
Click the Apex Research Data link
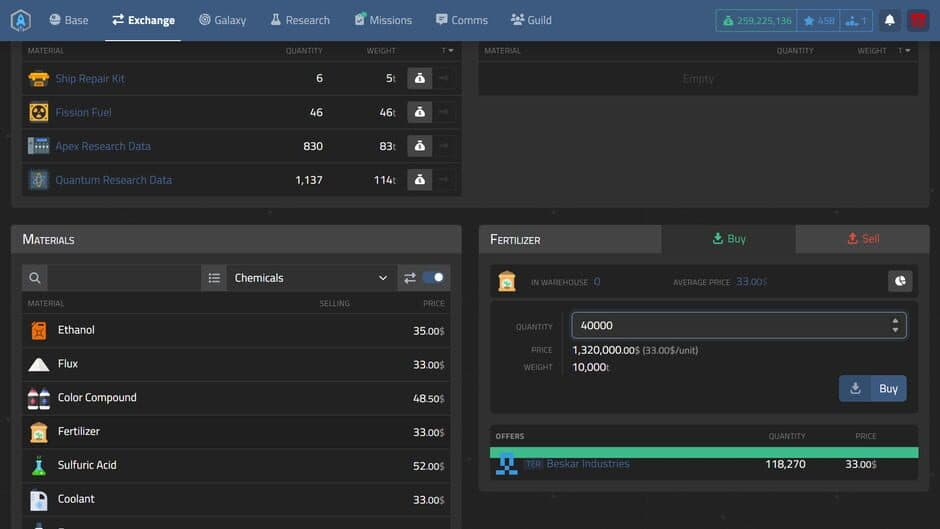(x=103, y=146)
